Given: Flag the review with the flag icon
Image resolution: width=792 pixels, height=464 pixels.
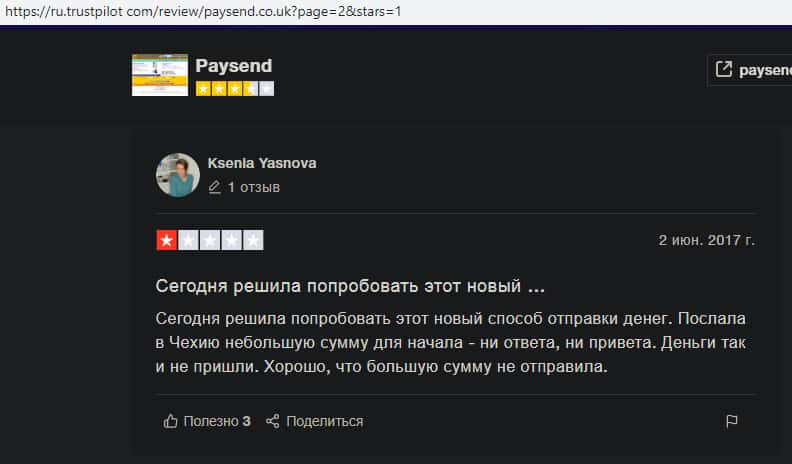Looking at the screenshot, I should pyautogui.click(x=731, y=421).
